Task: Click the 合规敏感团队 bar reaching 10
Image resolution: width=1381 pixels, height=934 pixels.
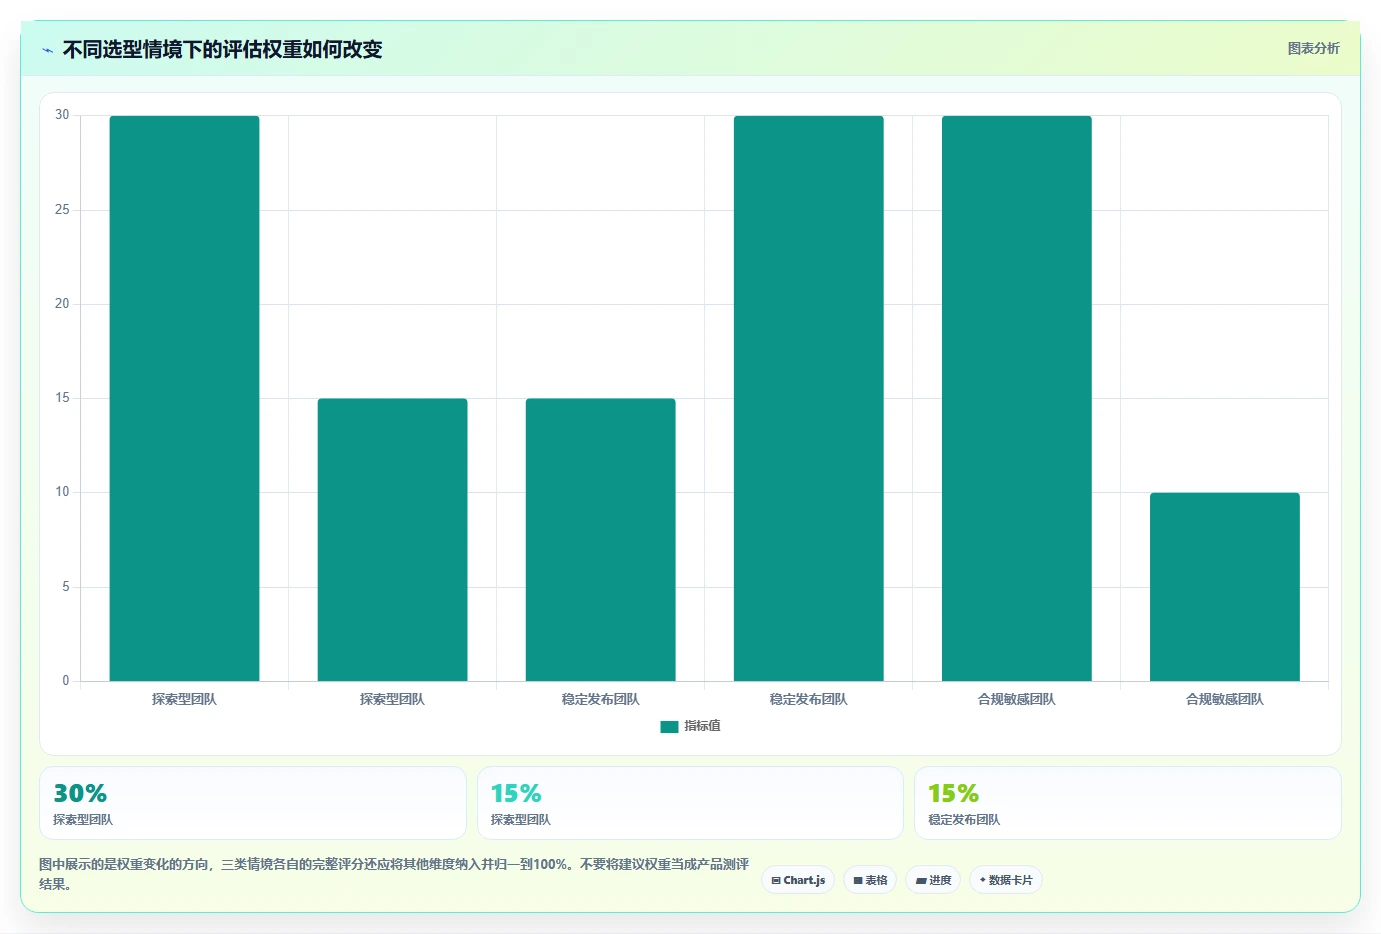Action: click(x=1224, y=587)
